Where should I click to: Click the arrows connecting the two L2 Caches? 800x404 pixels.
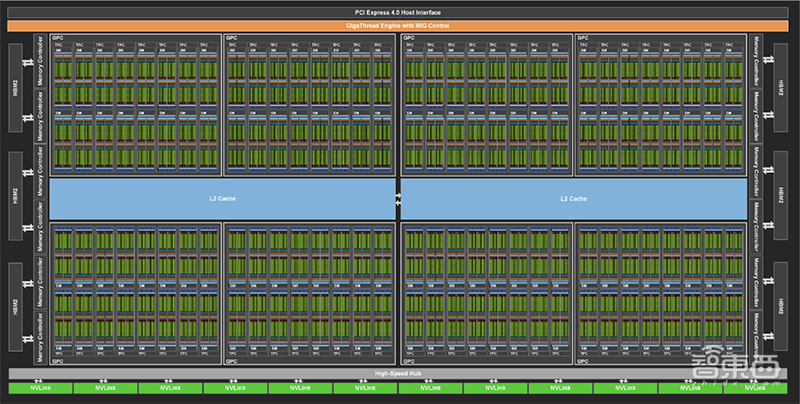tap(399, 199)
